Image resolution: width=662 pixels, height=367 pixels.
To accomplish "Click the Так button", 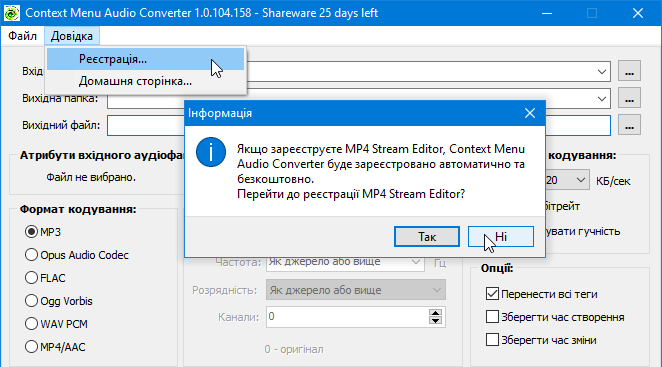I will click(427, 237).
